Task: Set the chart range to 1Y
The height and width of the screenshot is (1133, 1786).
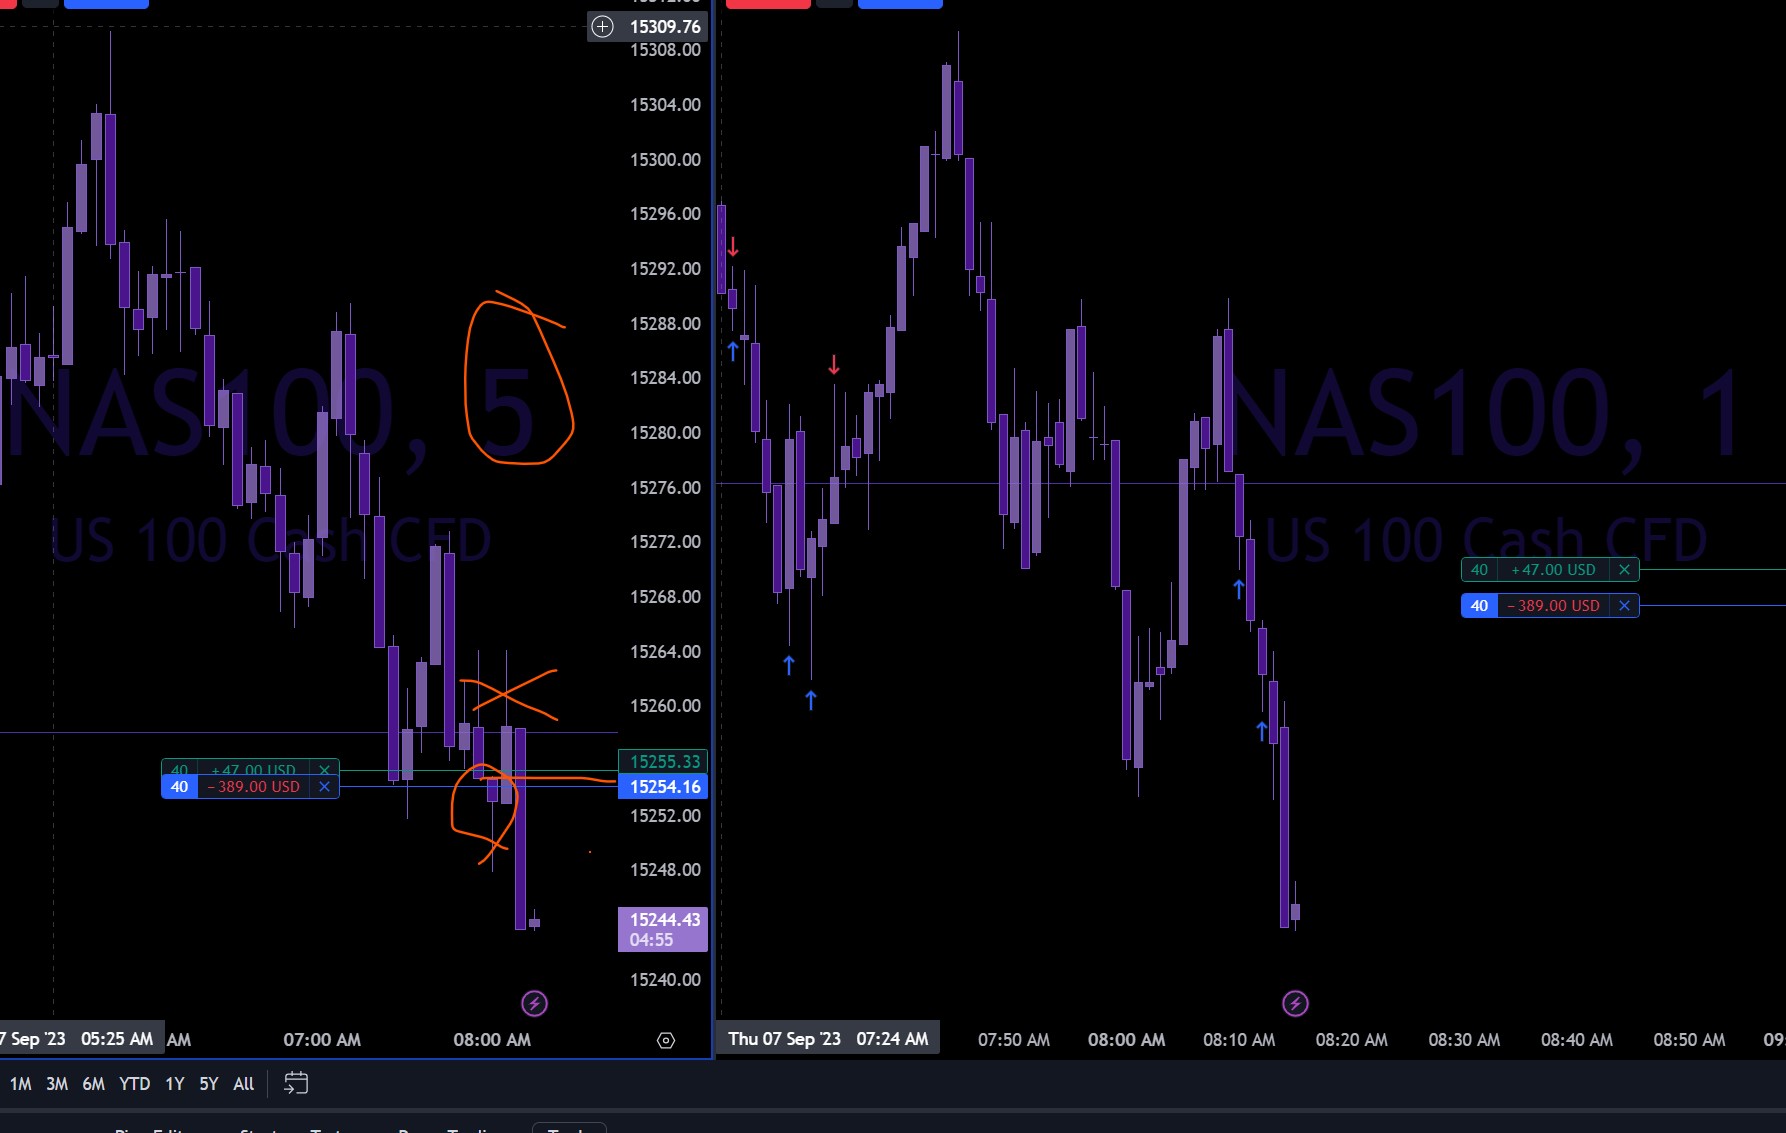Action: pos(175,1084)
